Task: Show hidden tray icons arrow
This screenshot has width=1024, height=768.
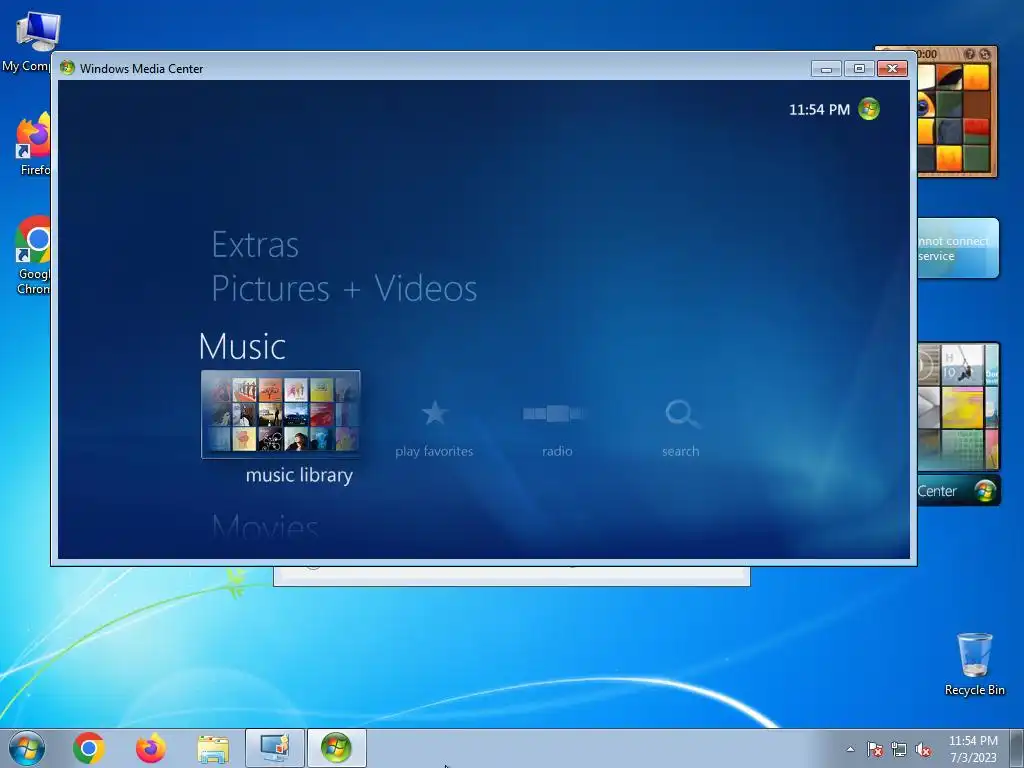Action: [x=850, y=750]
